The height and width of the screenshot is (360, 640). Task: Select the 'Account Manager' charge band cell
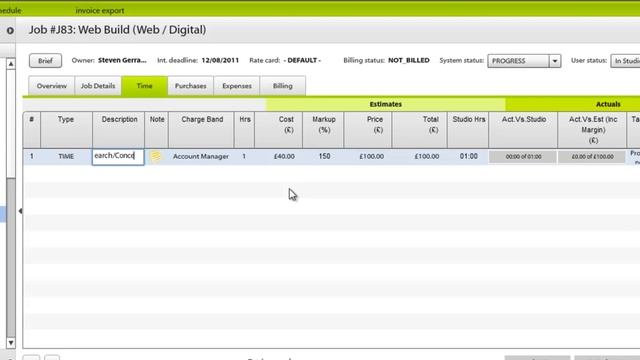pos(201,156)
